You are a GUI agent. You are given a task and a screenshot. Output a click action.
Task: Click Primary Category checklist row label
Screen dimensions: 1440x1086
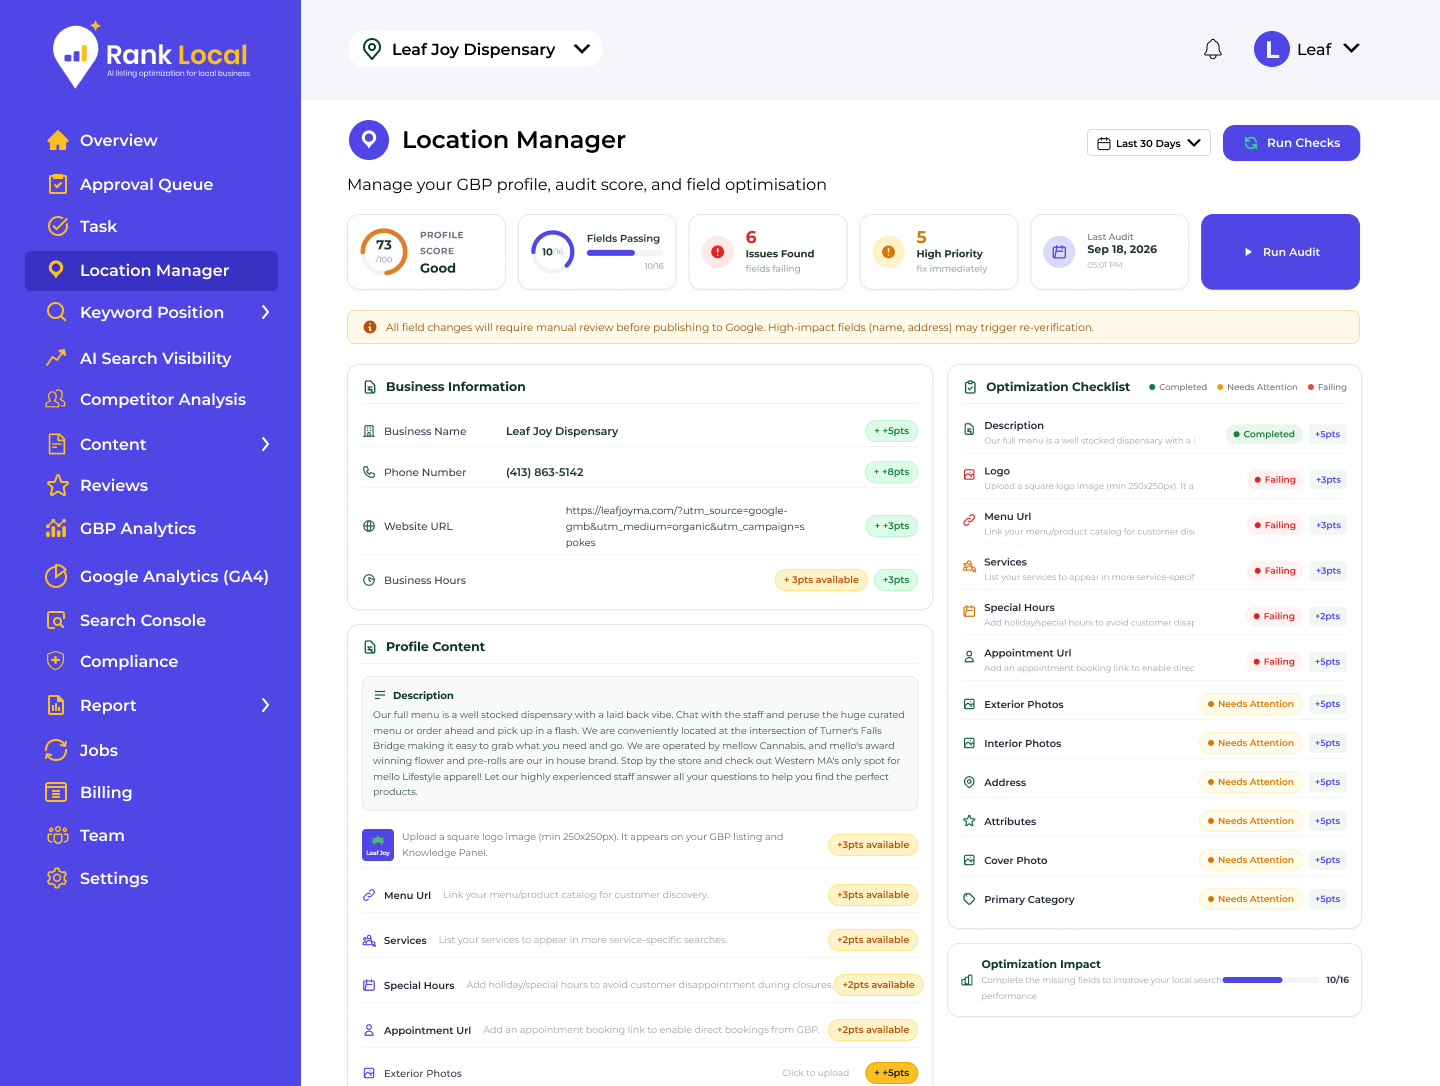1029,899
